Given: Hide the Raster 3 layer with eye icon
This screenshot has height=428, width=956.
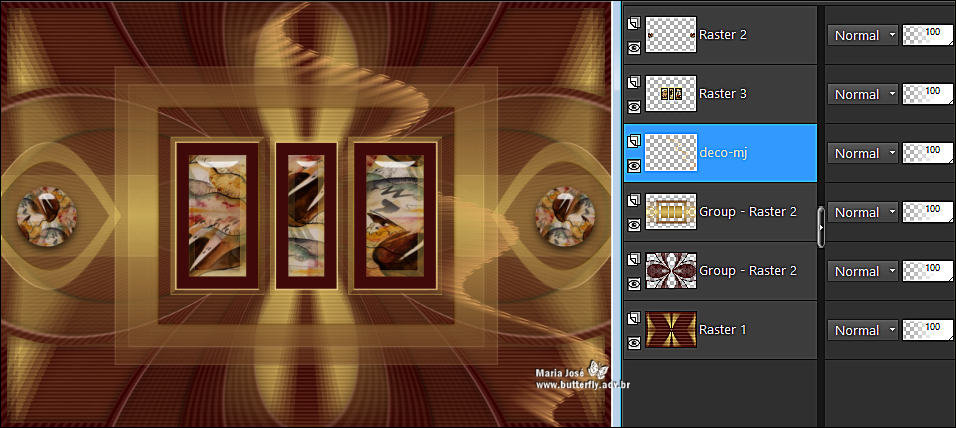Looking at the screenshot, I should coord(634,106).
